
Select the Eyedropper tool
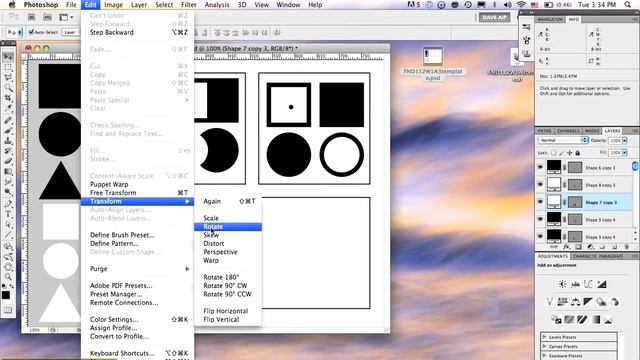[x=8, y=108]
